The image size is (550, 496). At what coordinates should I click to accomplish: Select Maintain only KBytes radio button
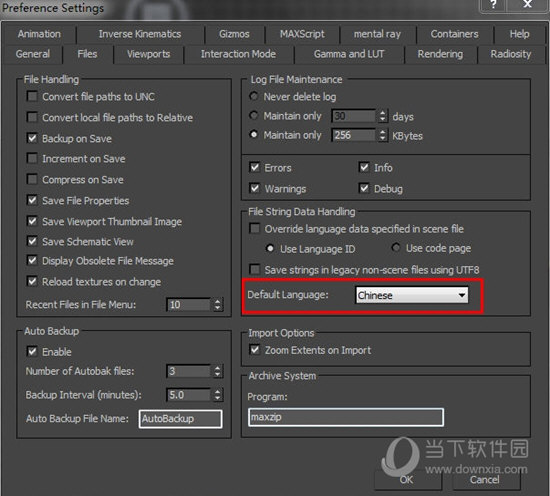click(x=254, y=135)
